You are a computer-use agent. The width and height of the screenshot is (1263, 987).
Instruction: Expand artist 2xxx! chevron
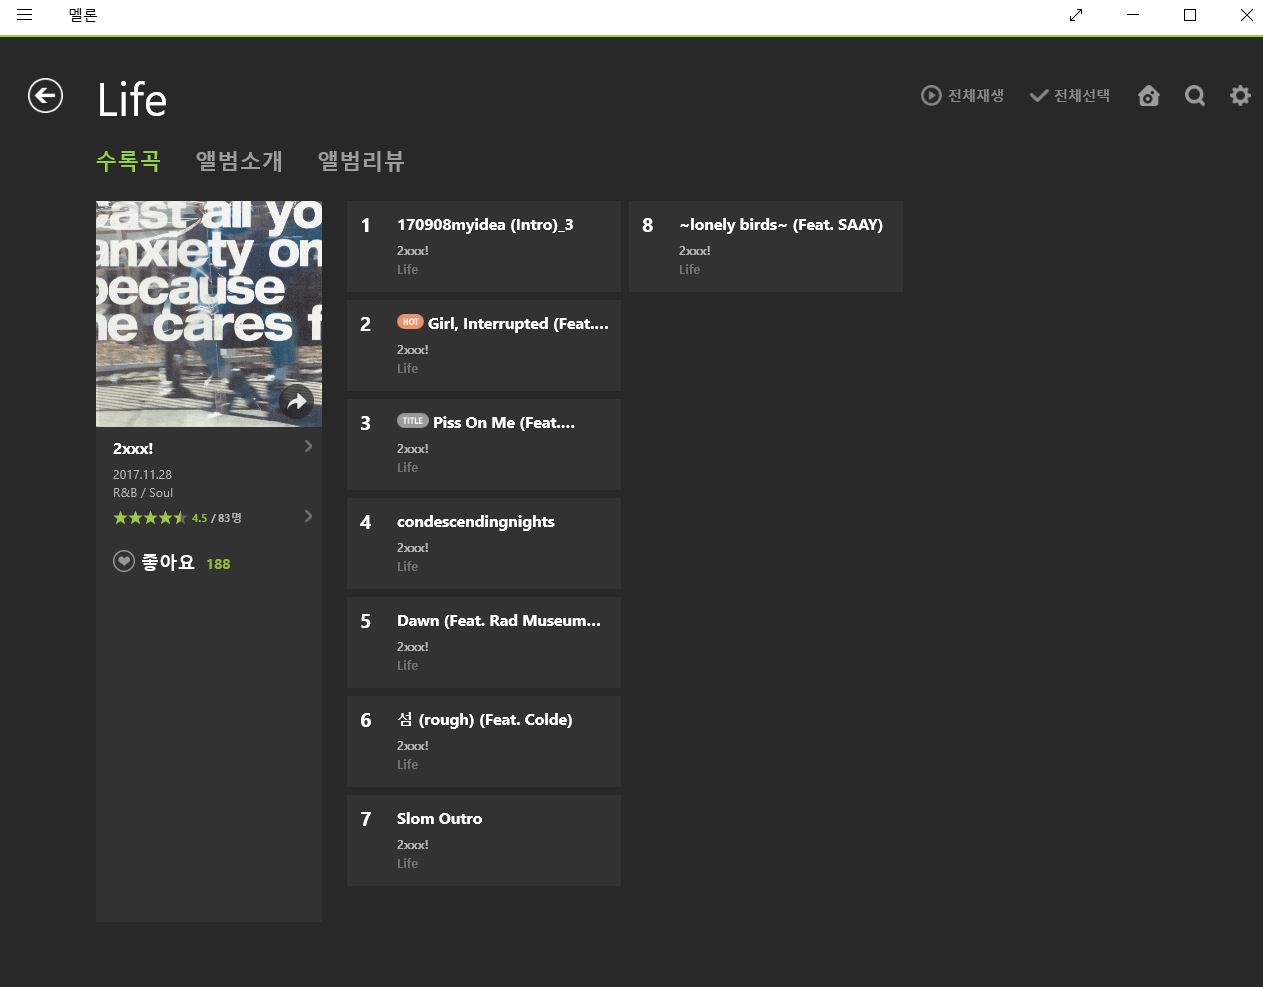coord(308,446)
